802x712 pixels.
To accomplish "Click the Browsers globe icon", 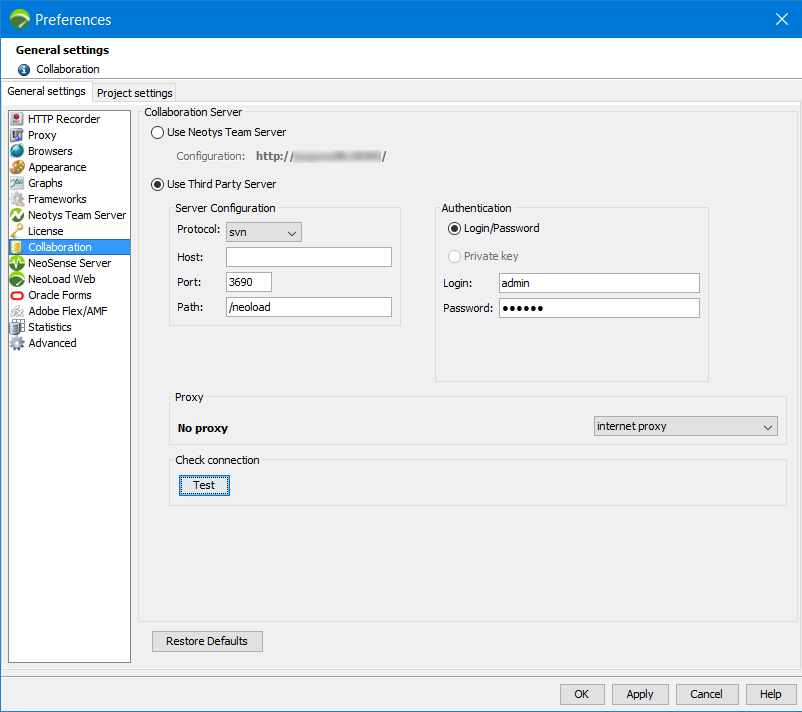I will (x=17, y=151).
